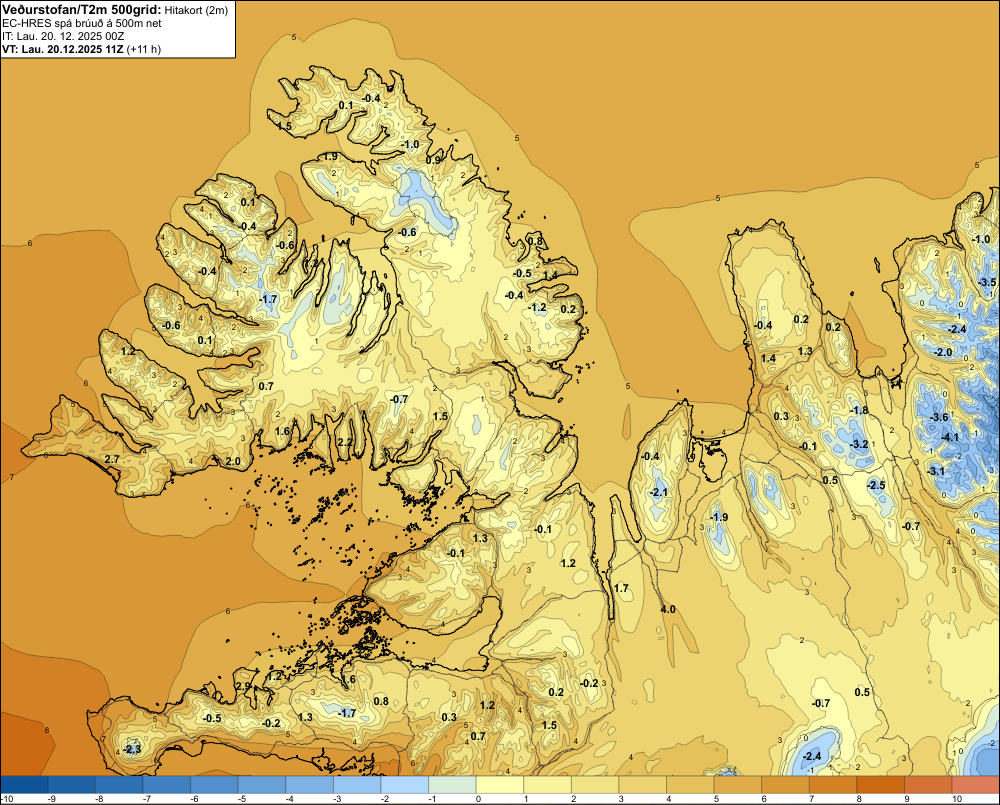Click the 'Hitakort (2m)' label
The image size is (1000, 805).
tap(196, 10)
